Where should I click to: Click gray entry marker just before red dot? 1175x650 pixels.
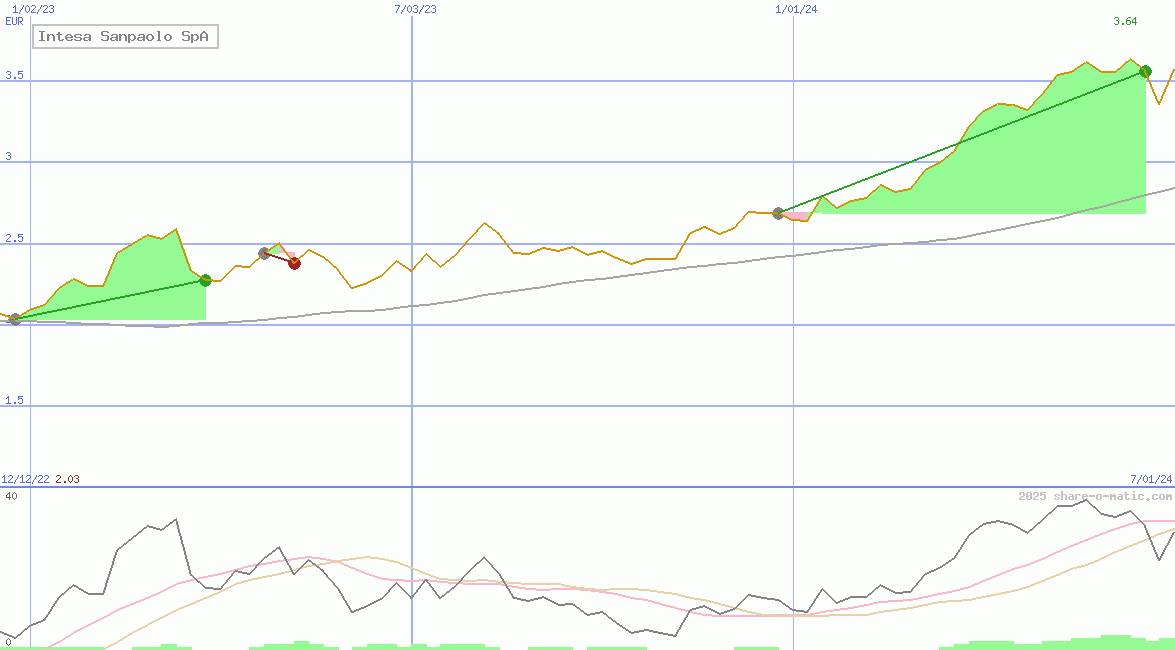pyautogui.click(x=264, y=253)
